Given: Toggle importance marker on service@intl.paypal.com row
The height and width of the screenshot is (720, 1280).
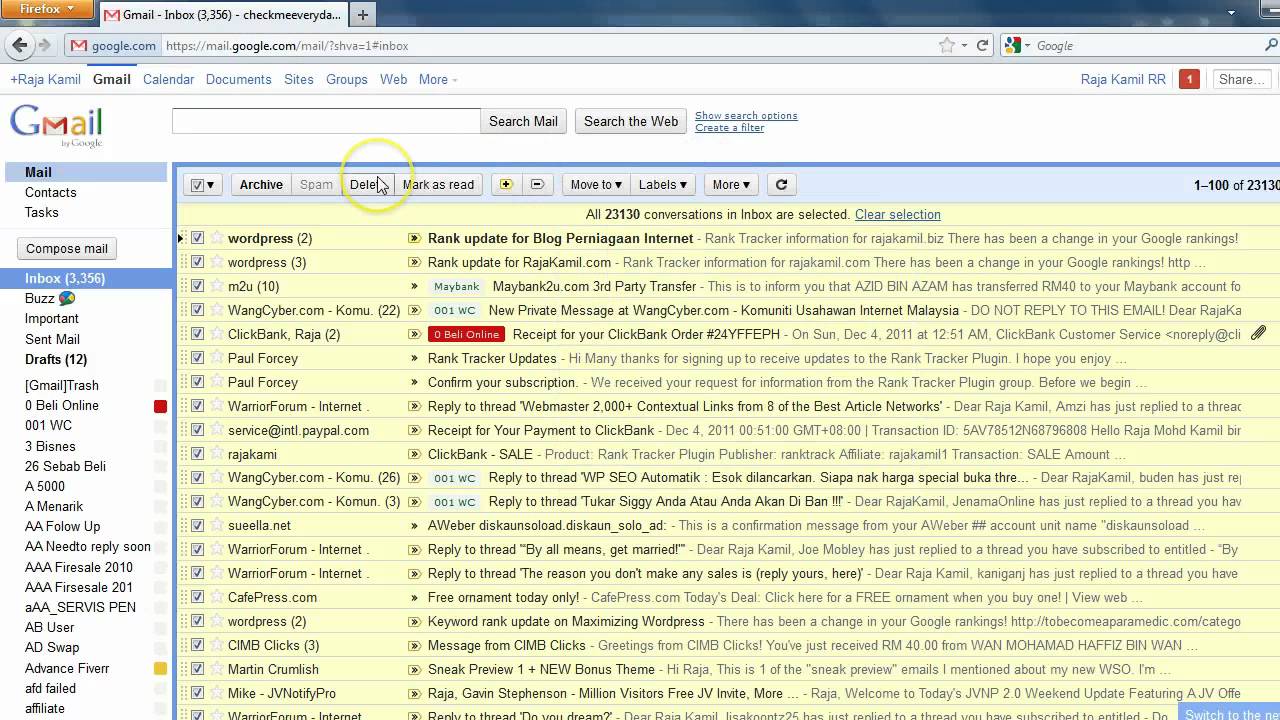Looking at the screenshot, I should [x=414, y=430].
